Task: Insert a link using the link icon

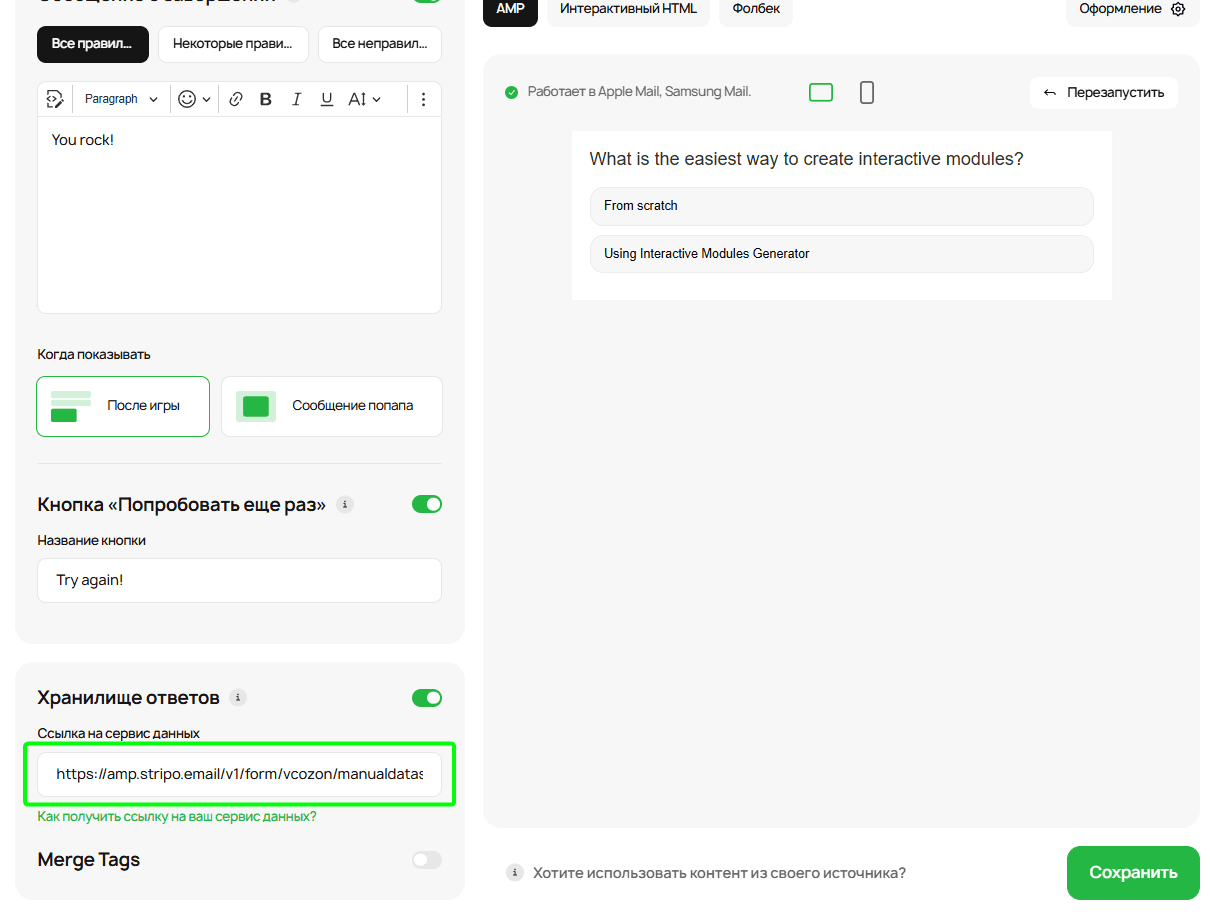Action: [x=236, y=99]
